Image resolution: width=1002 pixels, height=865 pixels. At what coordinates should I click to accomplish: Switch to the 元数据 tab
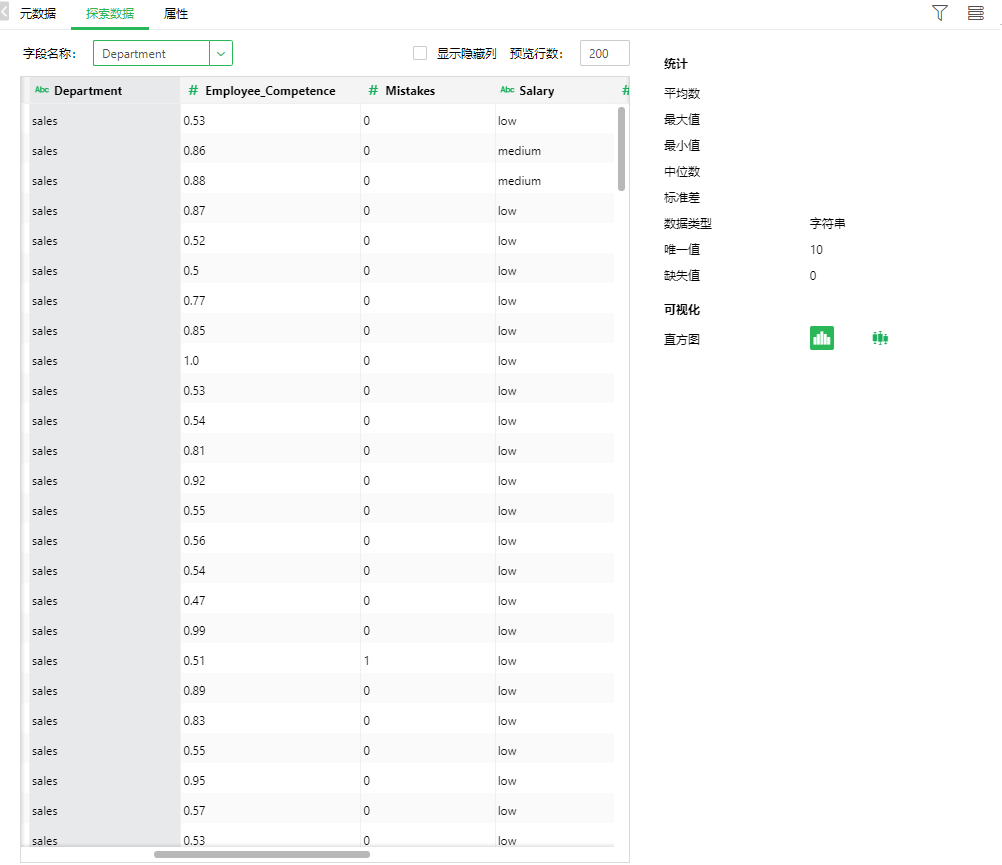[x=37, y=14]
